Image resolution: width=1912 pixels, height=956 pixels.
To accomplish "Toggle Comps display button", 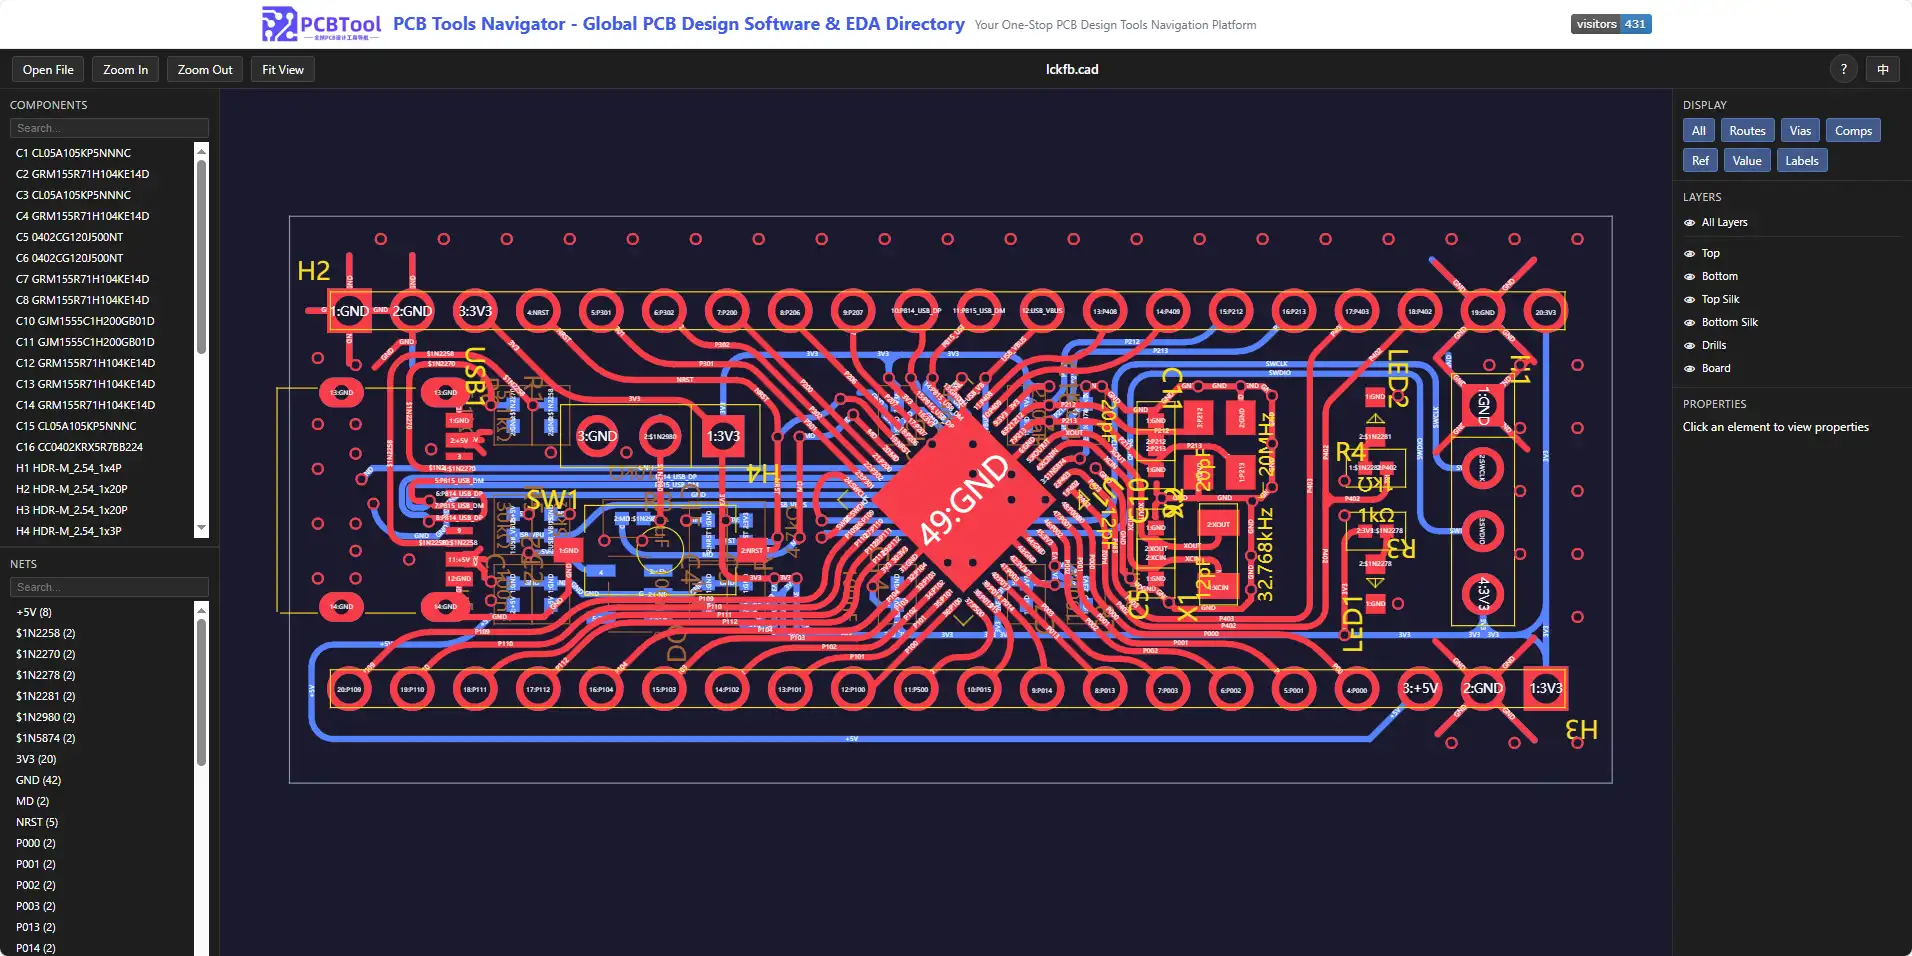I will (1853, 131).
